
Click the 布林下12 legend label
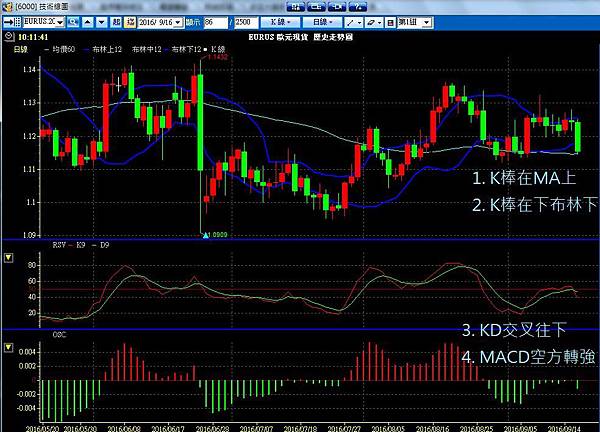coord(186,49)
